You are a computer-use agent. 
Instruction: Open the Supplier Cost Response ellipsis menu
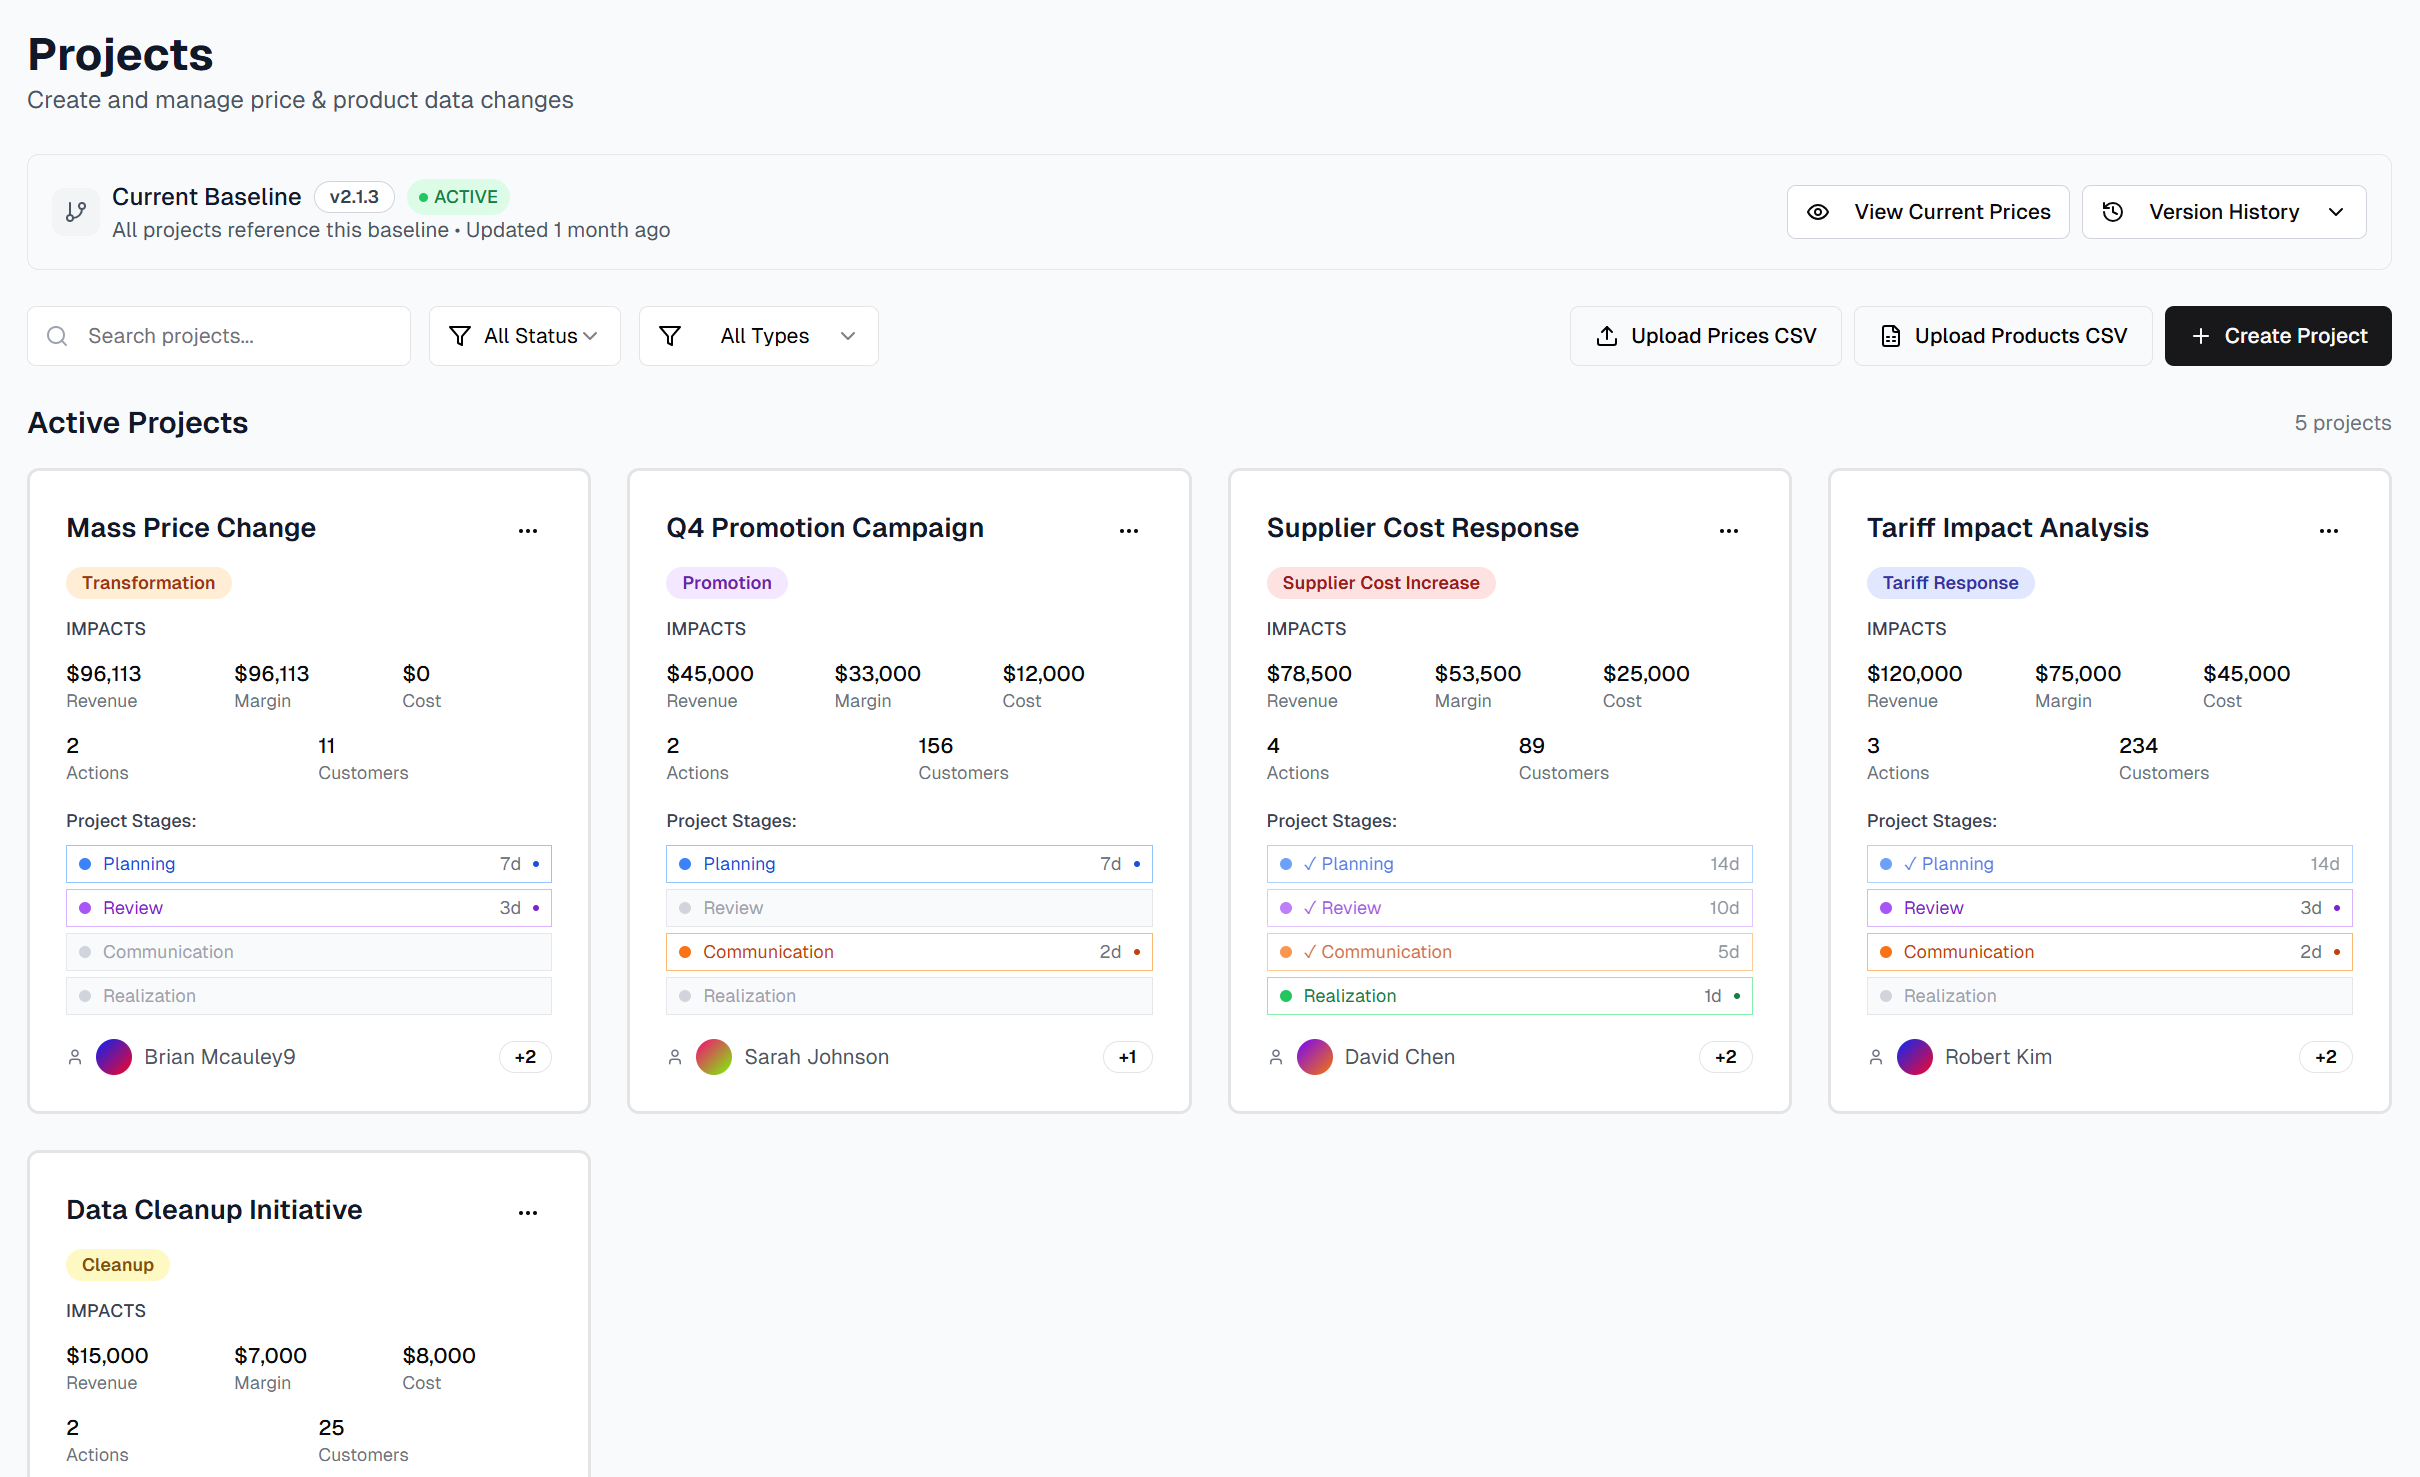(1728, 531)
